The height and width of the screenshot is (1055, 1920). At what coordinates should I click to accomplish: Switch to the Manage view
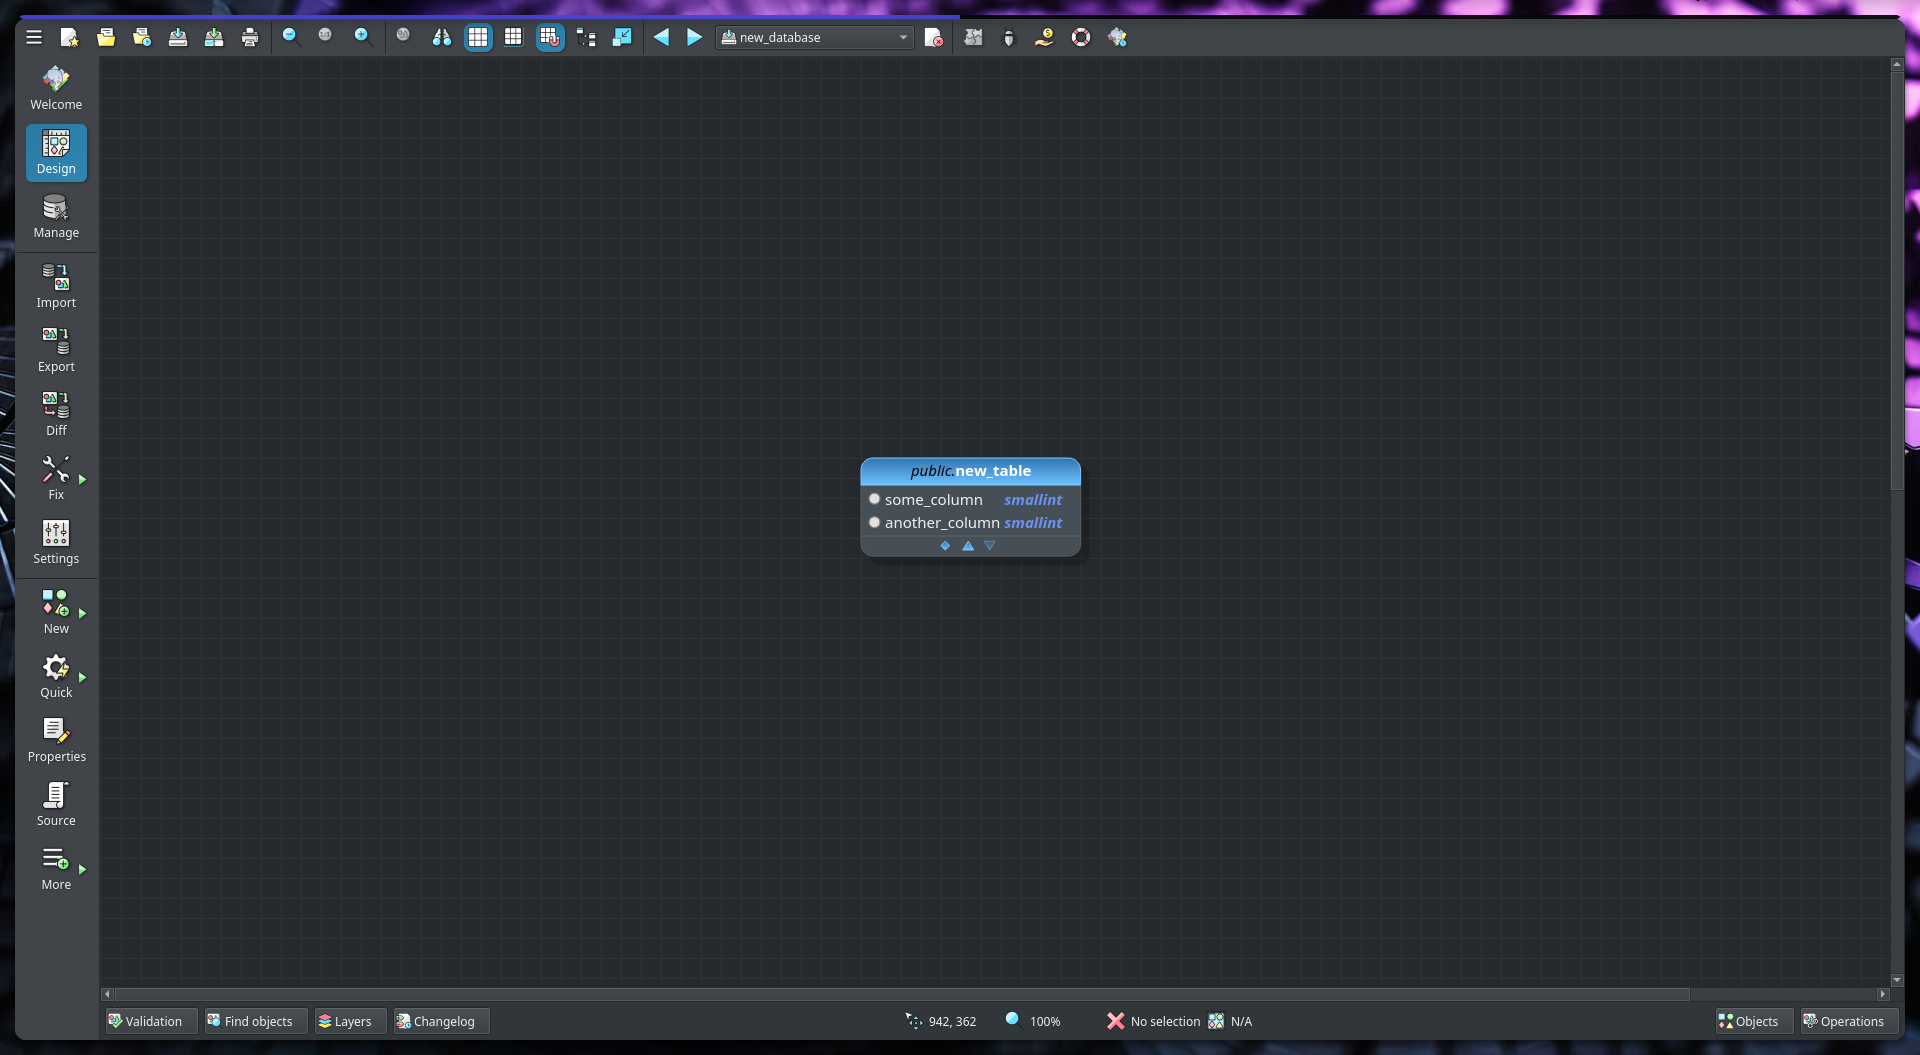(x=56, y=216)
